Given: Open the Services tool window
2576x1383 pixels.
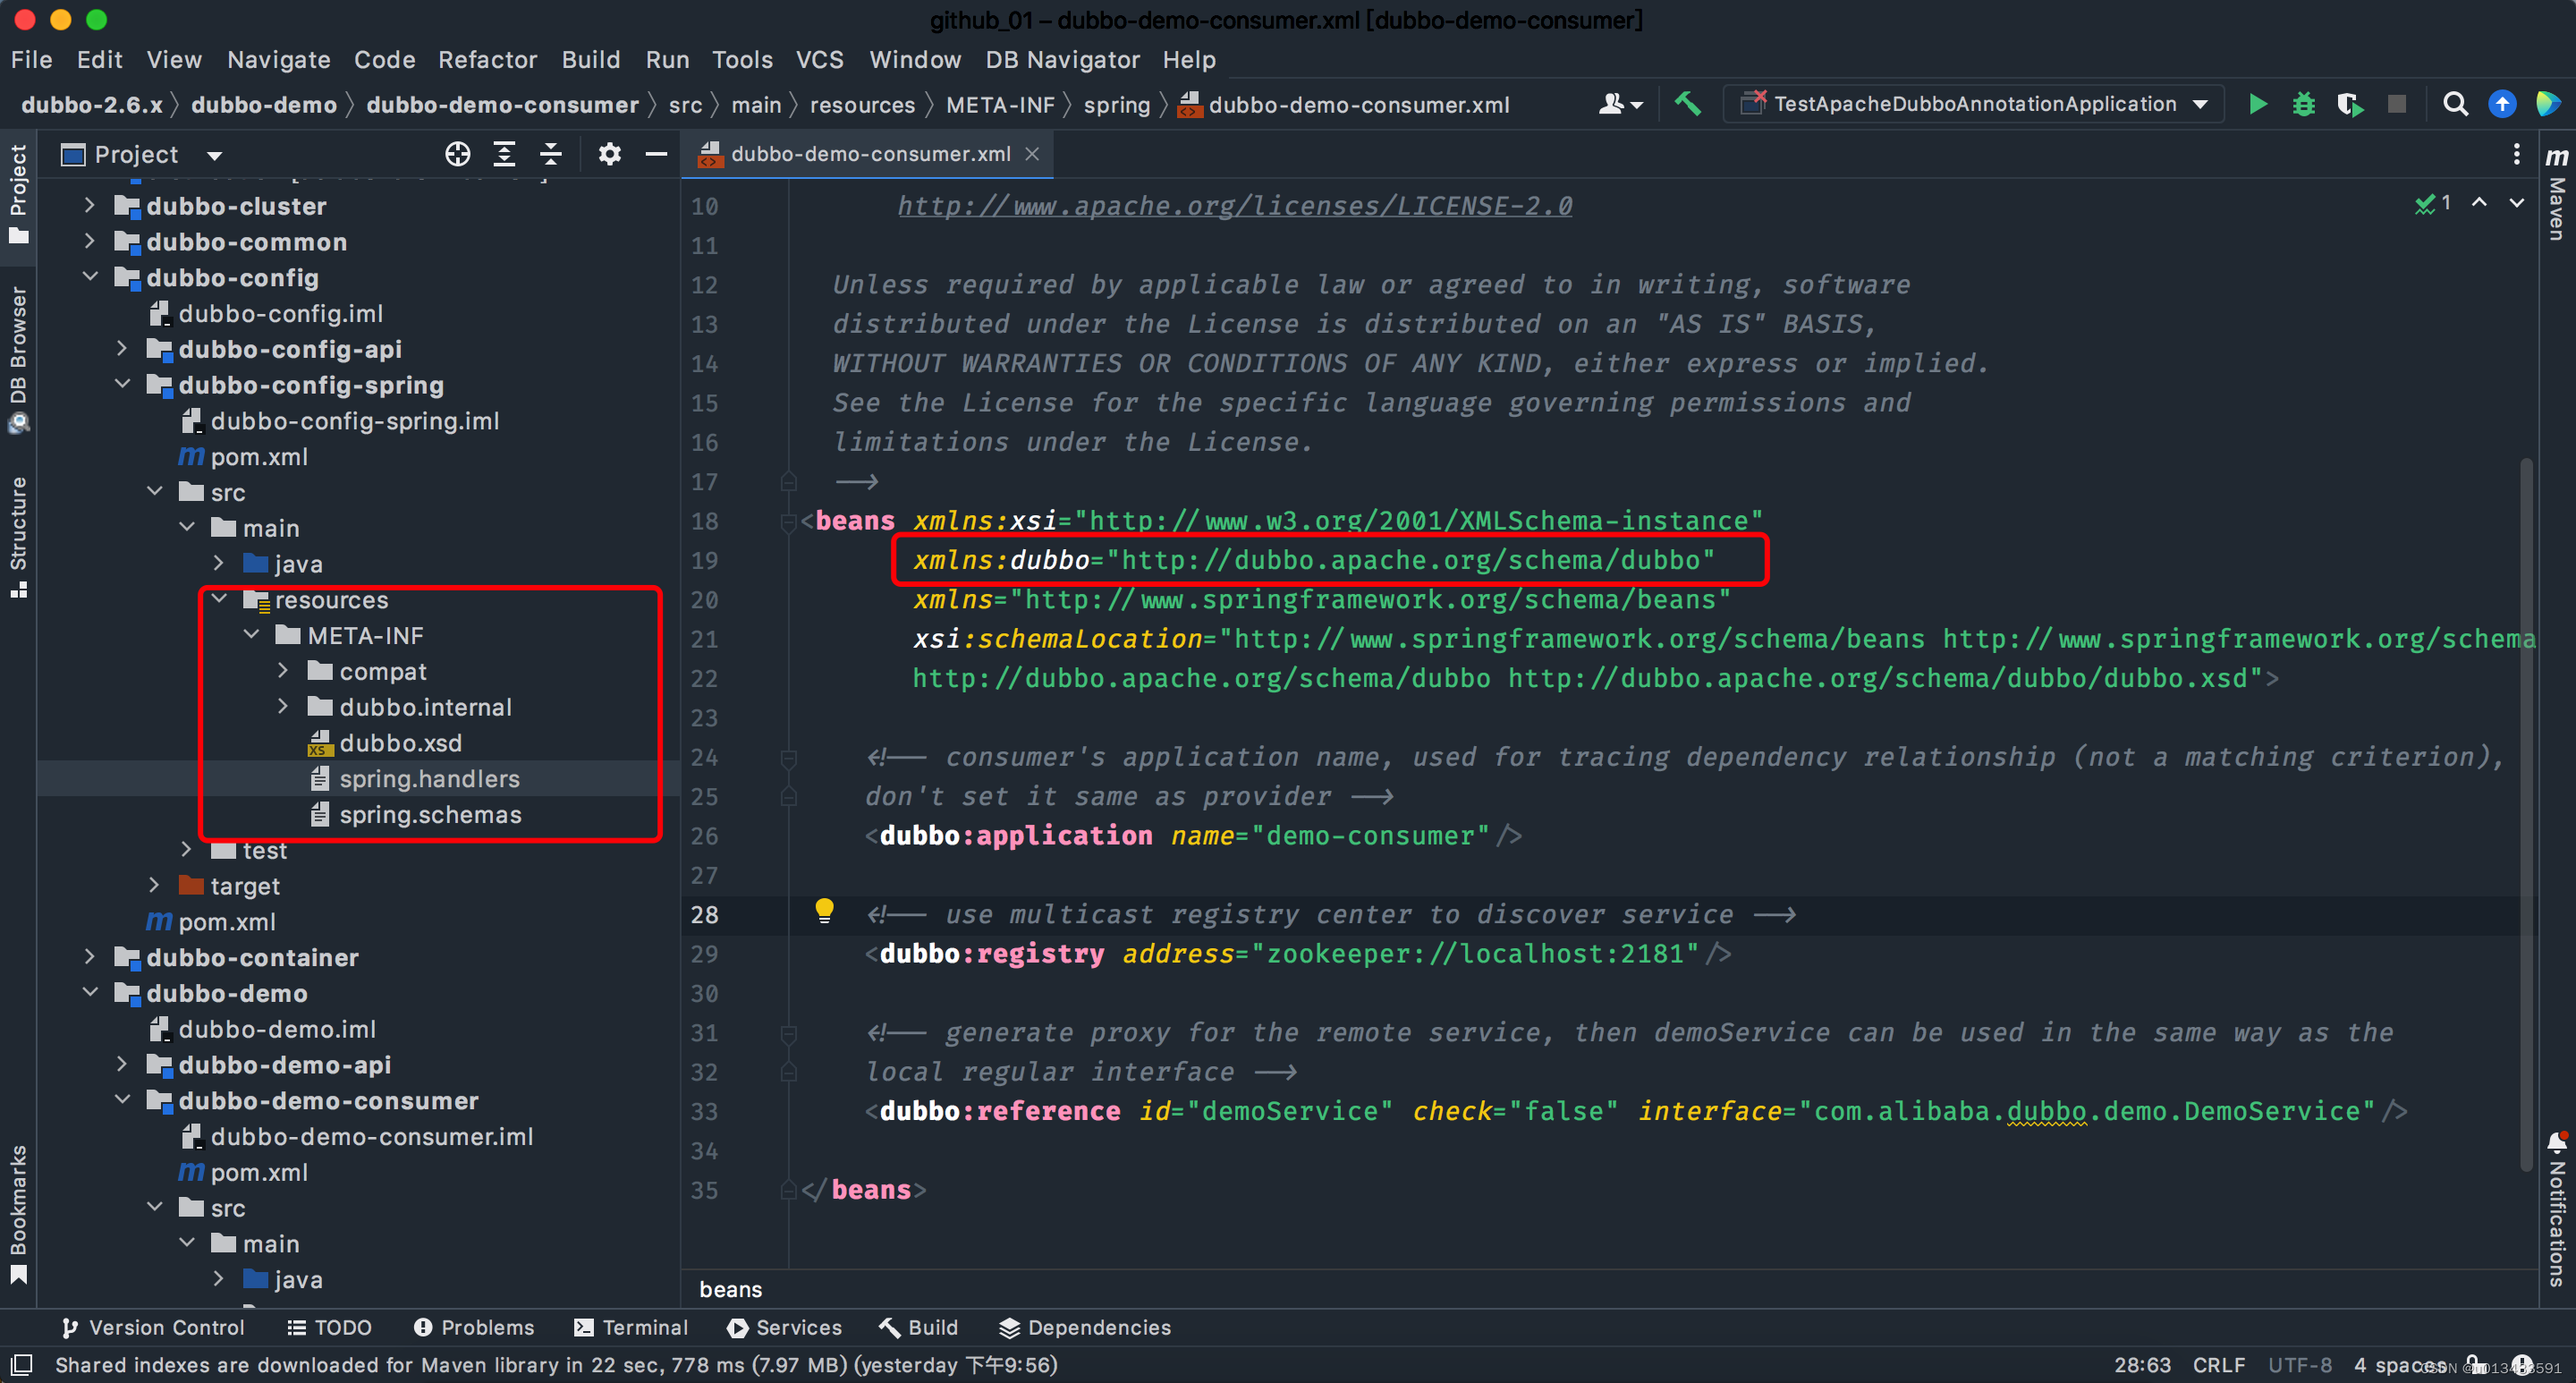Looking at the screenshot, I should click(785, 1327).
